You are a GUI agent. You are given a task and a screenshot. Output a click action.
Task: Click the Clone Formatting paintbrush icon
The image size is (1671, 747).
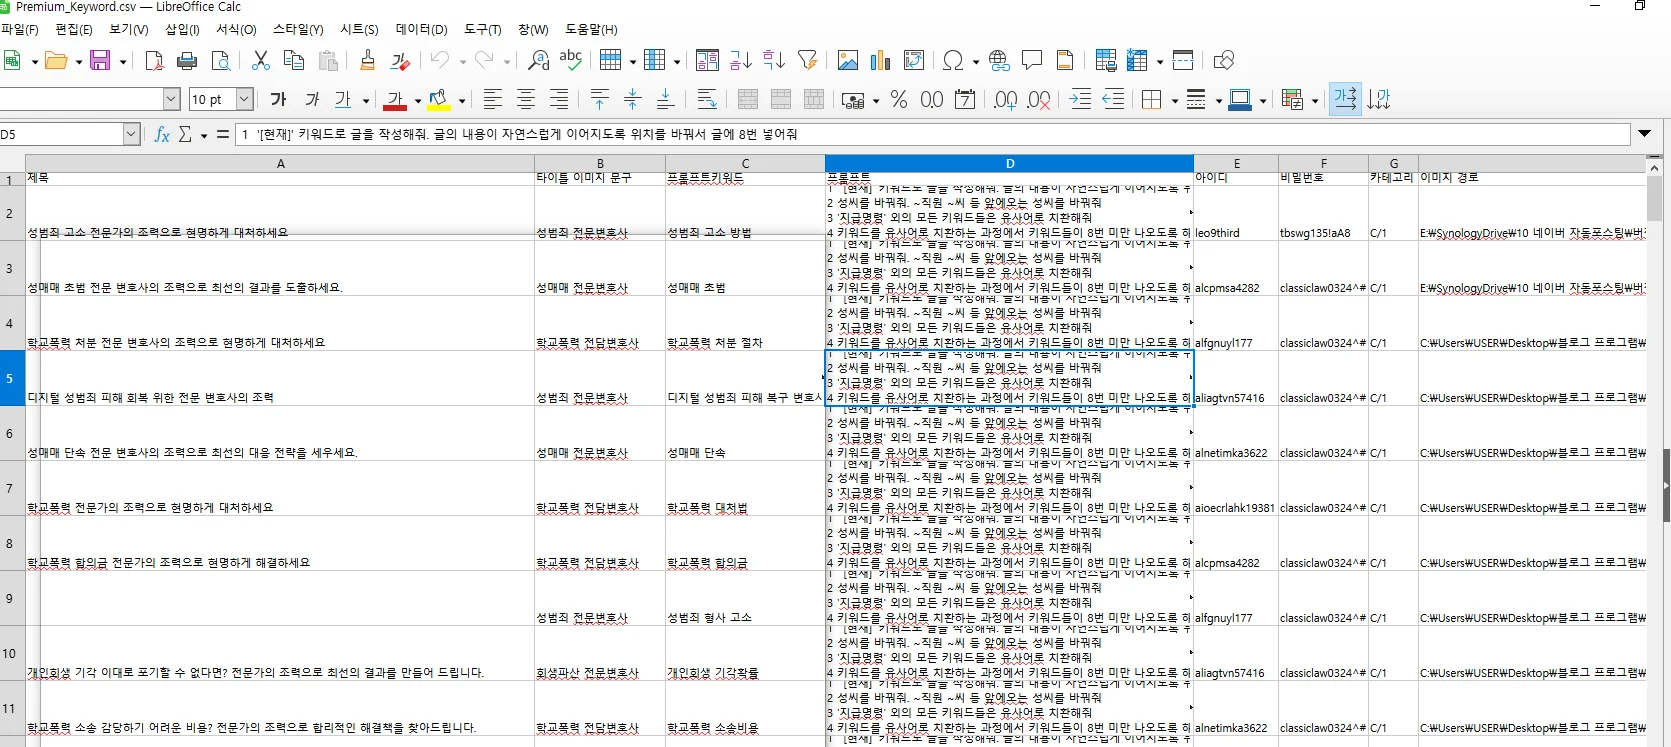point(367,61)
